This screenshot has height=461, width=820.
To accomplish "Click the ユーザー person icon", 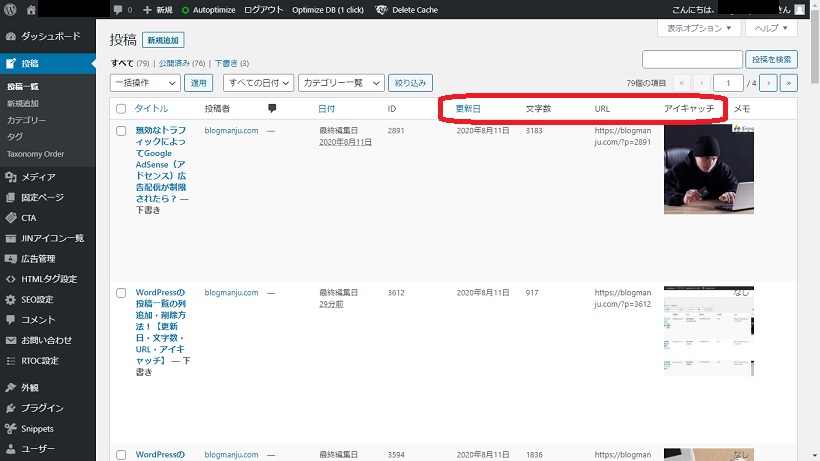I will pos(10,449).
